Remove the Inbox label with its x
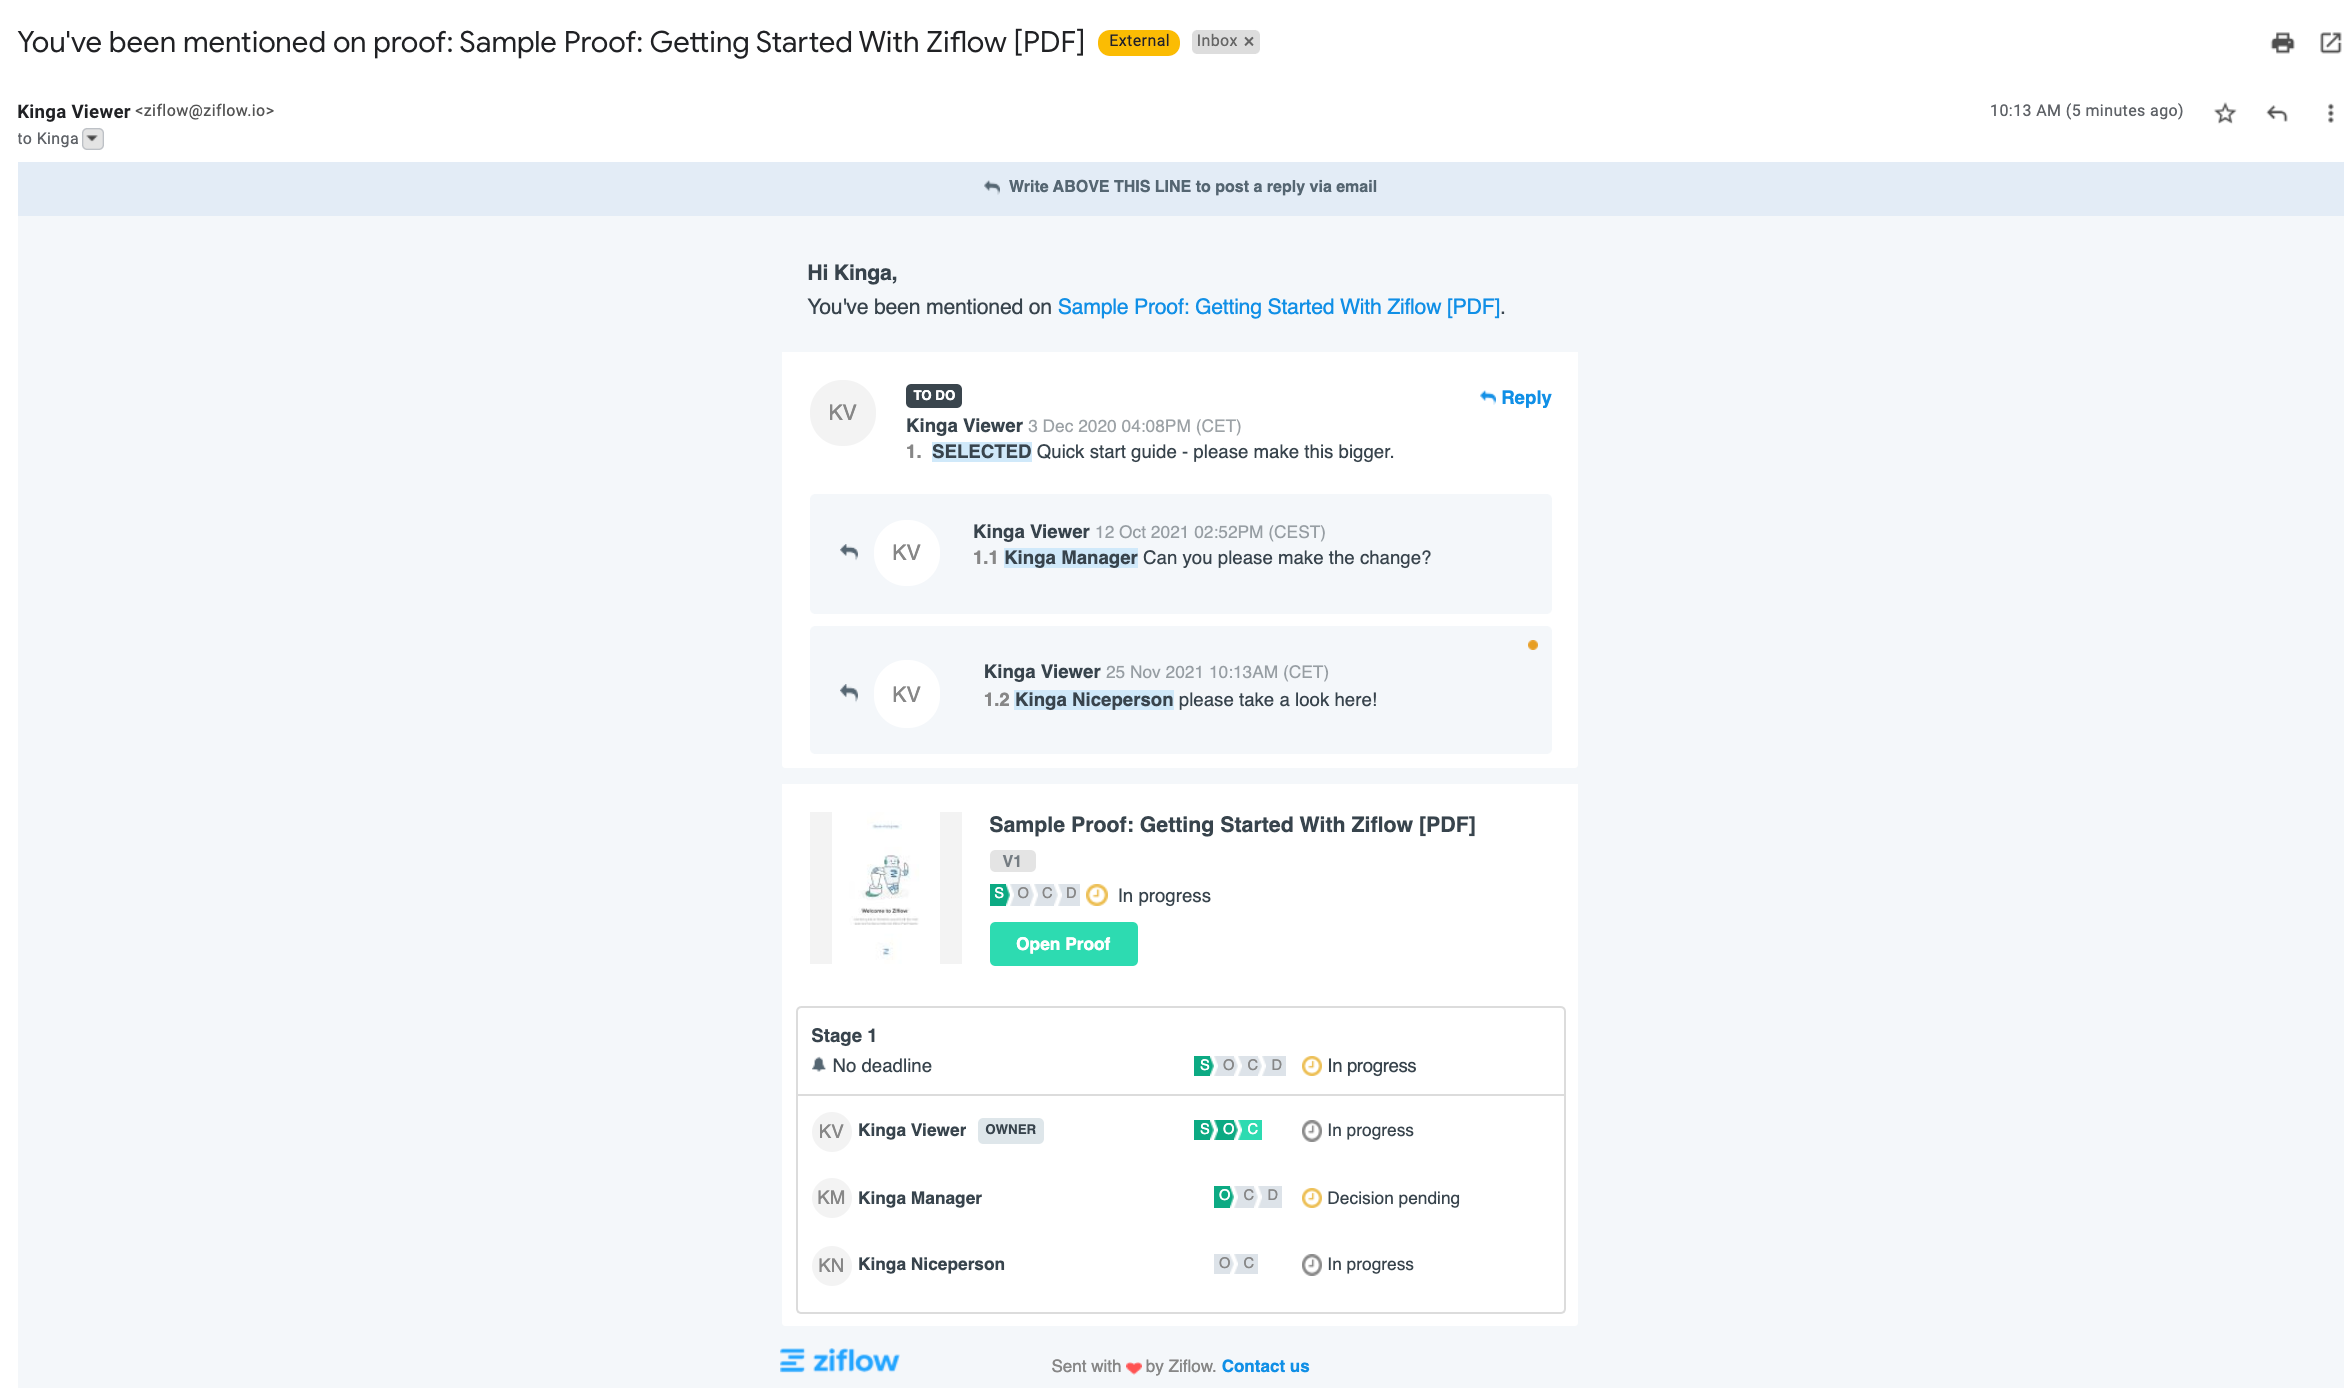 (1248, 42)
